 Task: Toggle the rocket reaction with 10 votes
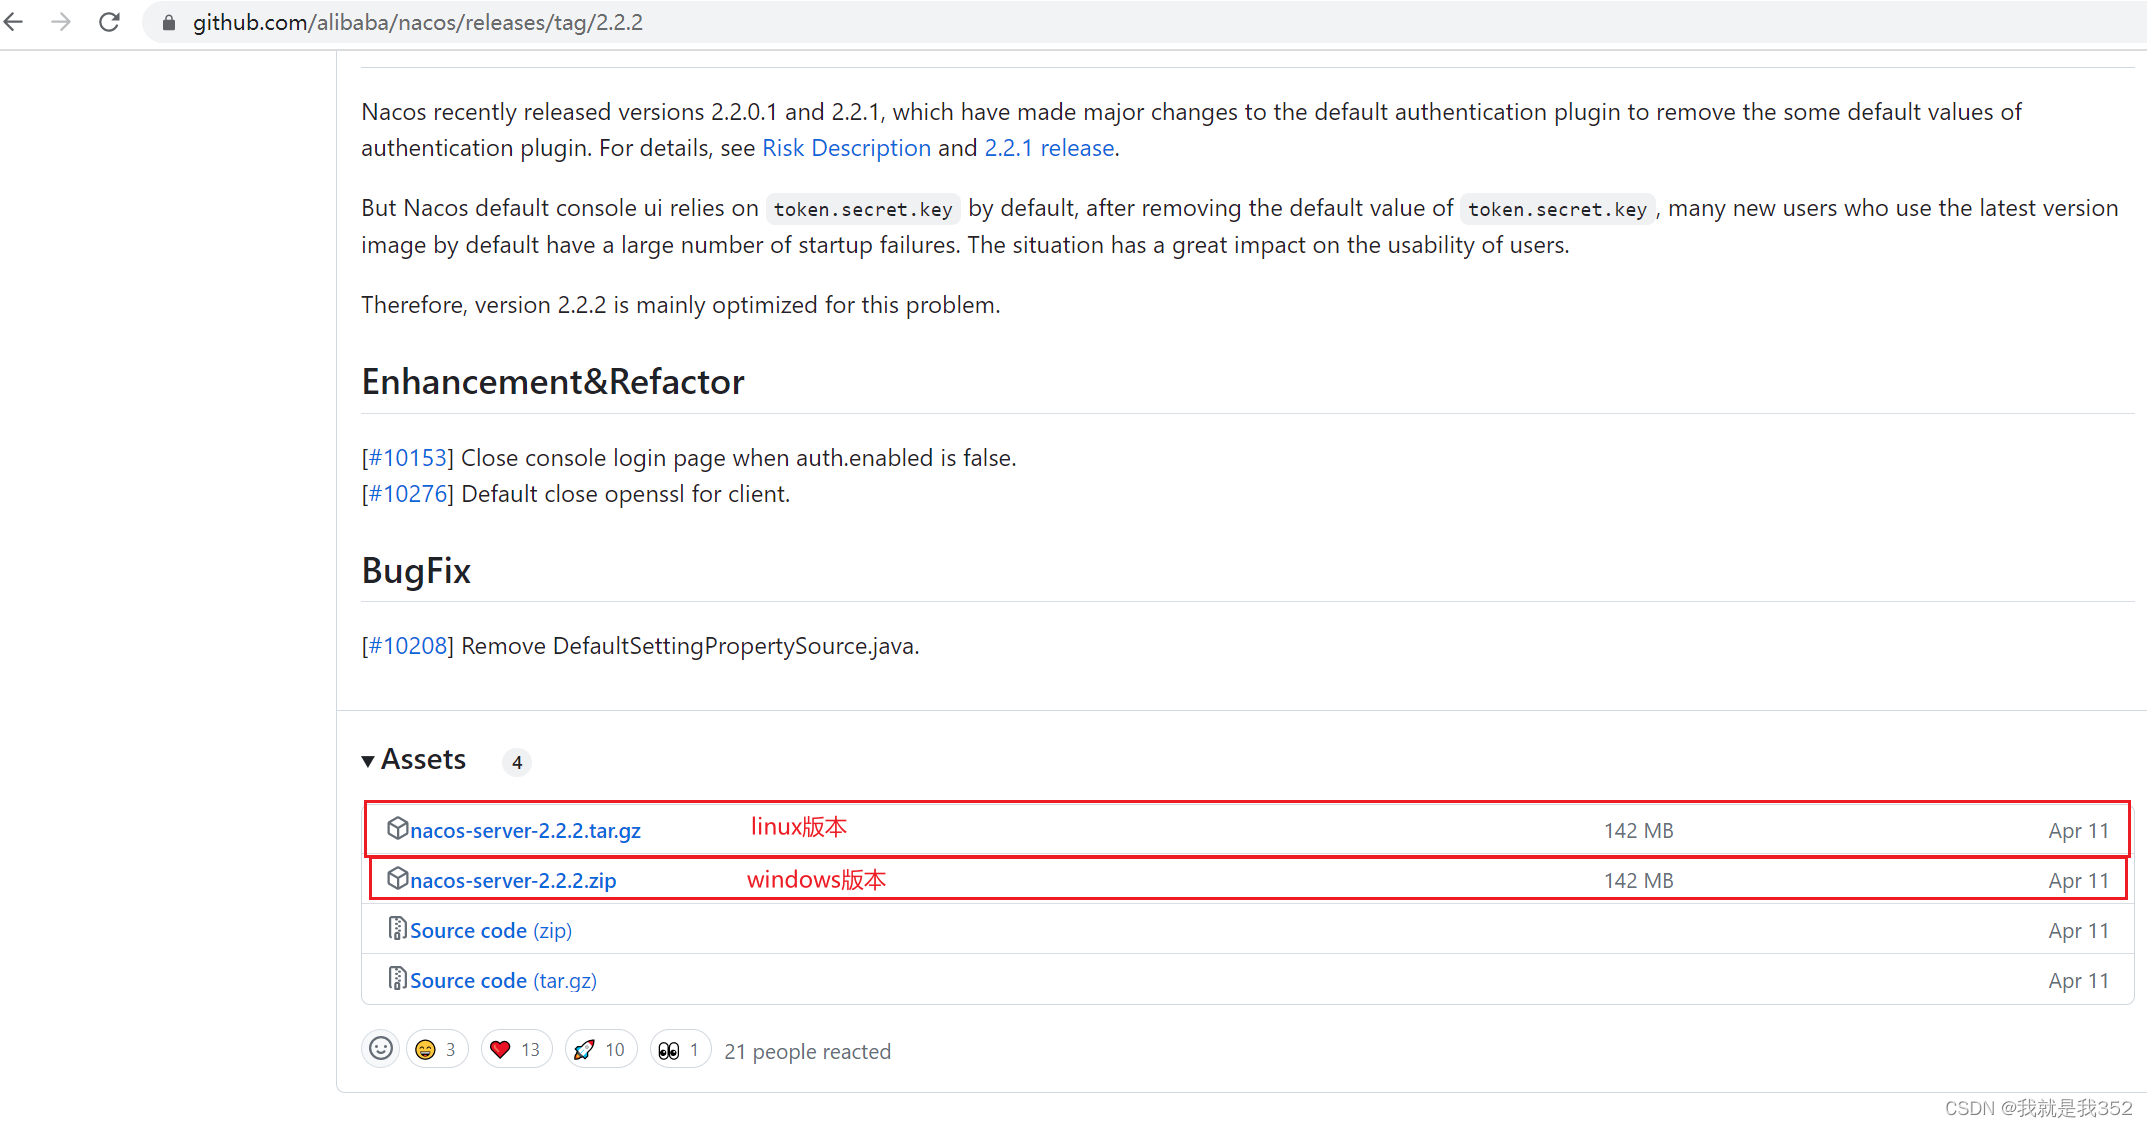tap(601, 1049)
